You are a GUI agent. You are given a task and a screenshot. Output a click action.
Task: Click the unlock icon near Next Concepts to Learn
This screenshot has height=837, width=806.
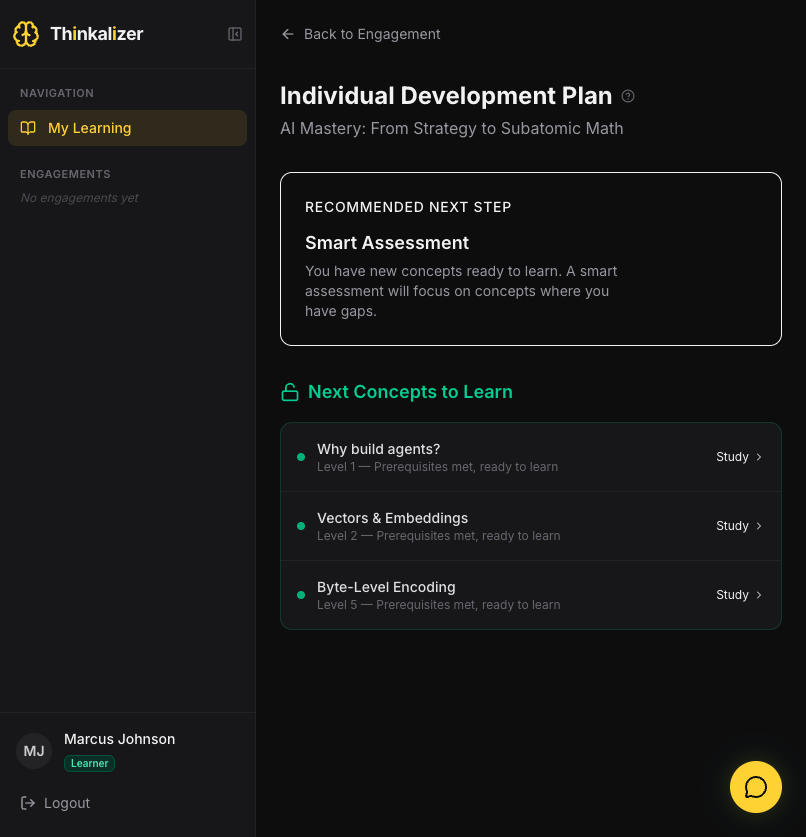(x=290, y=392)
